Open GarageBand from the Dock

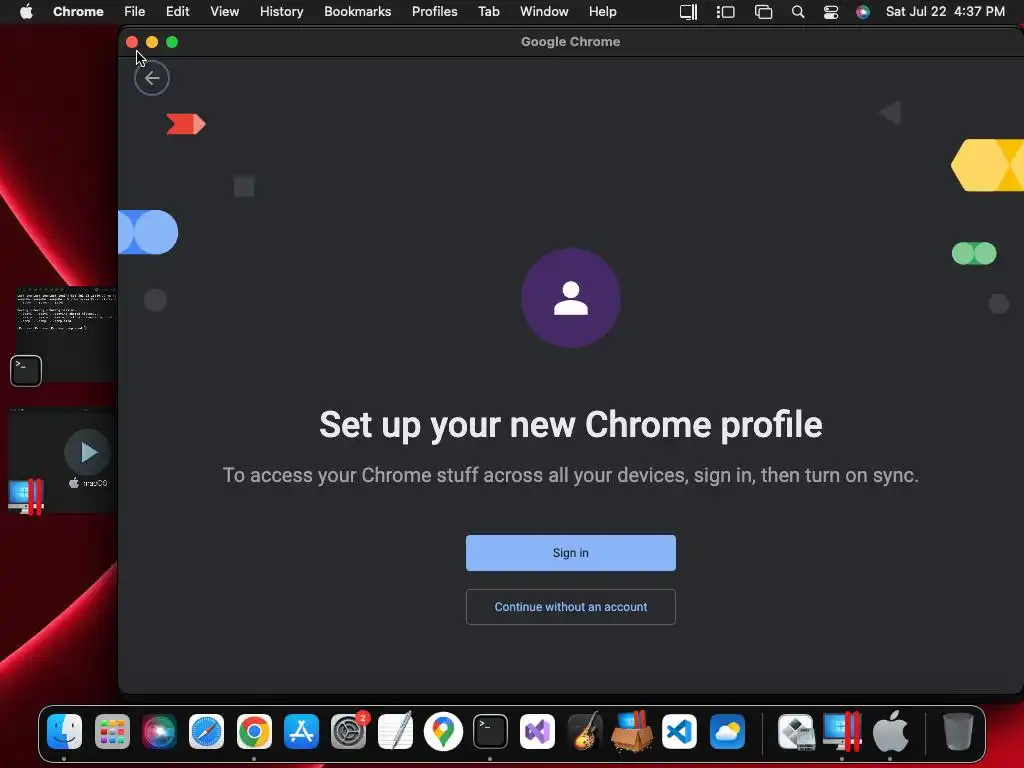point(585,731)
